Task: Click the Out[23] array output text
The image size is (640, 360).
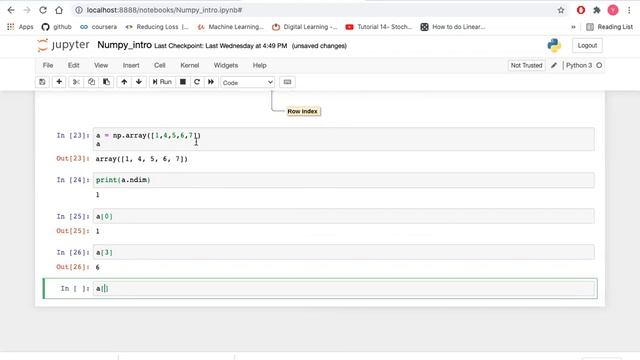Action: [142, 159]
